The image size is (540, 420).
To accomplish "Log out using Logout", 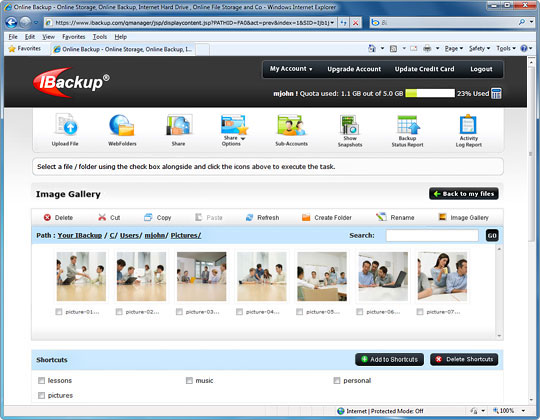I will pos(481,69).
